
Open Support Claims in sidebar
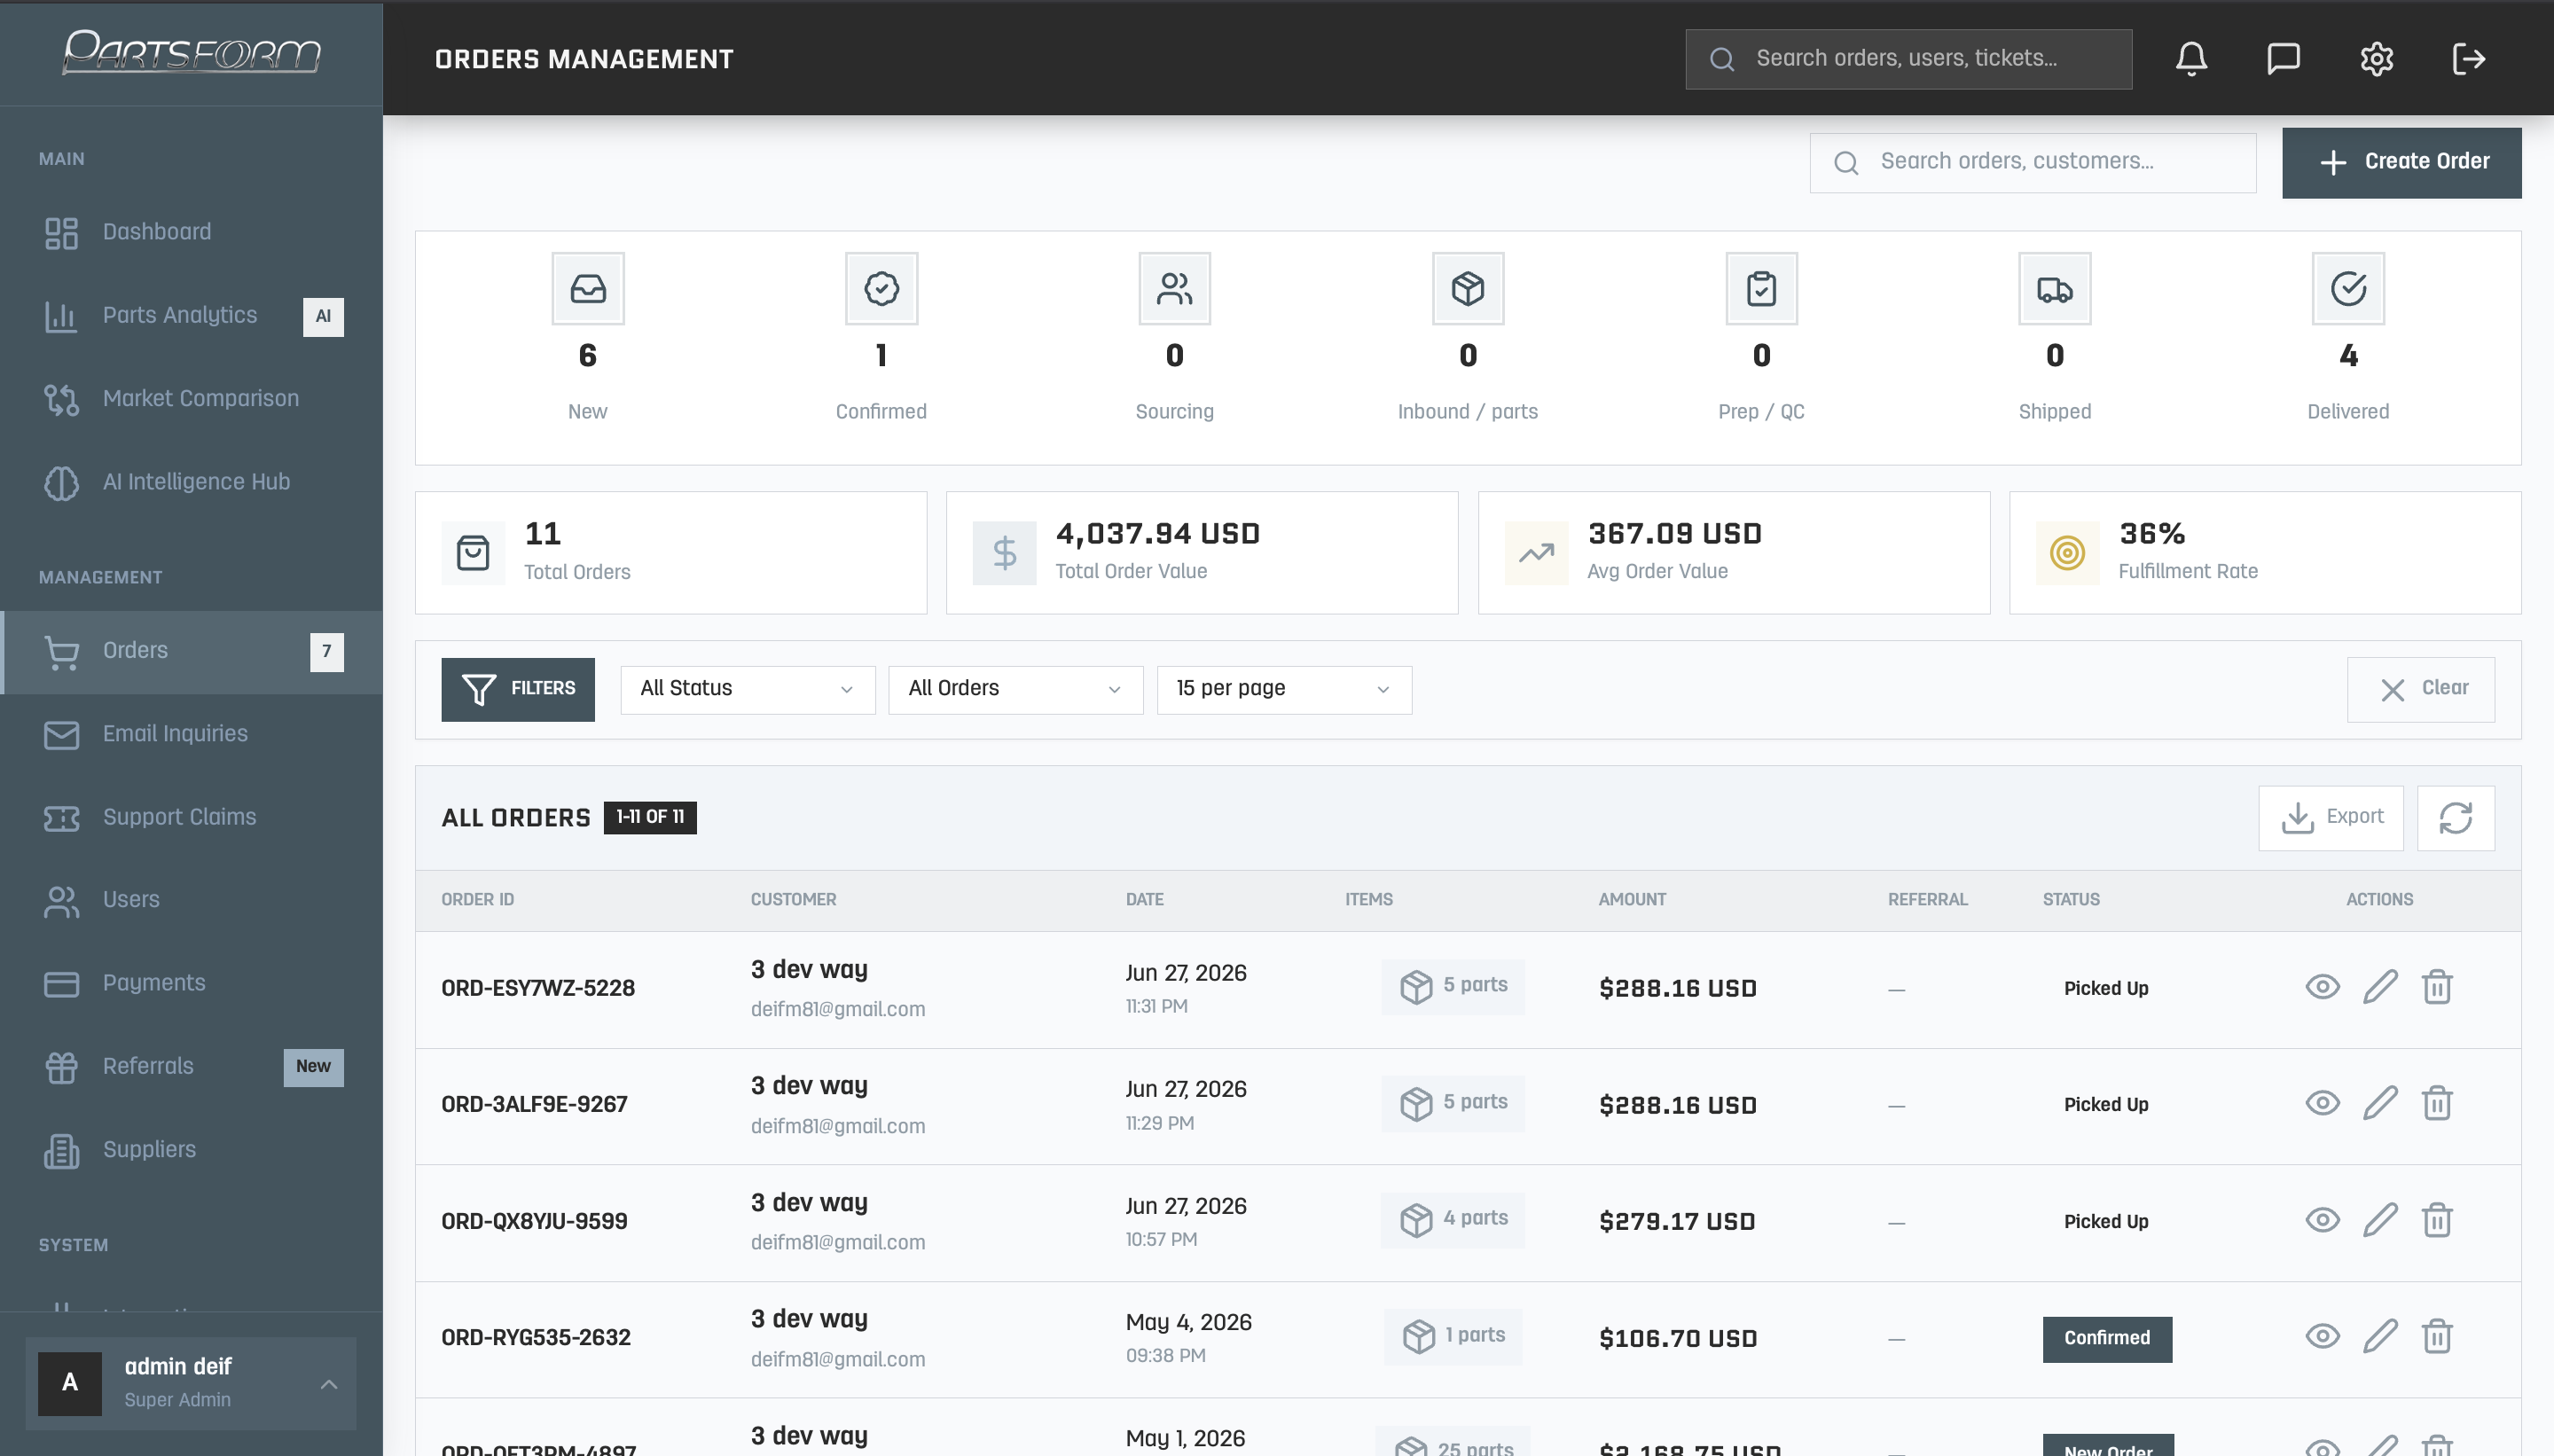[x=192, y=818]
